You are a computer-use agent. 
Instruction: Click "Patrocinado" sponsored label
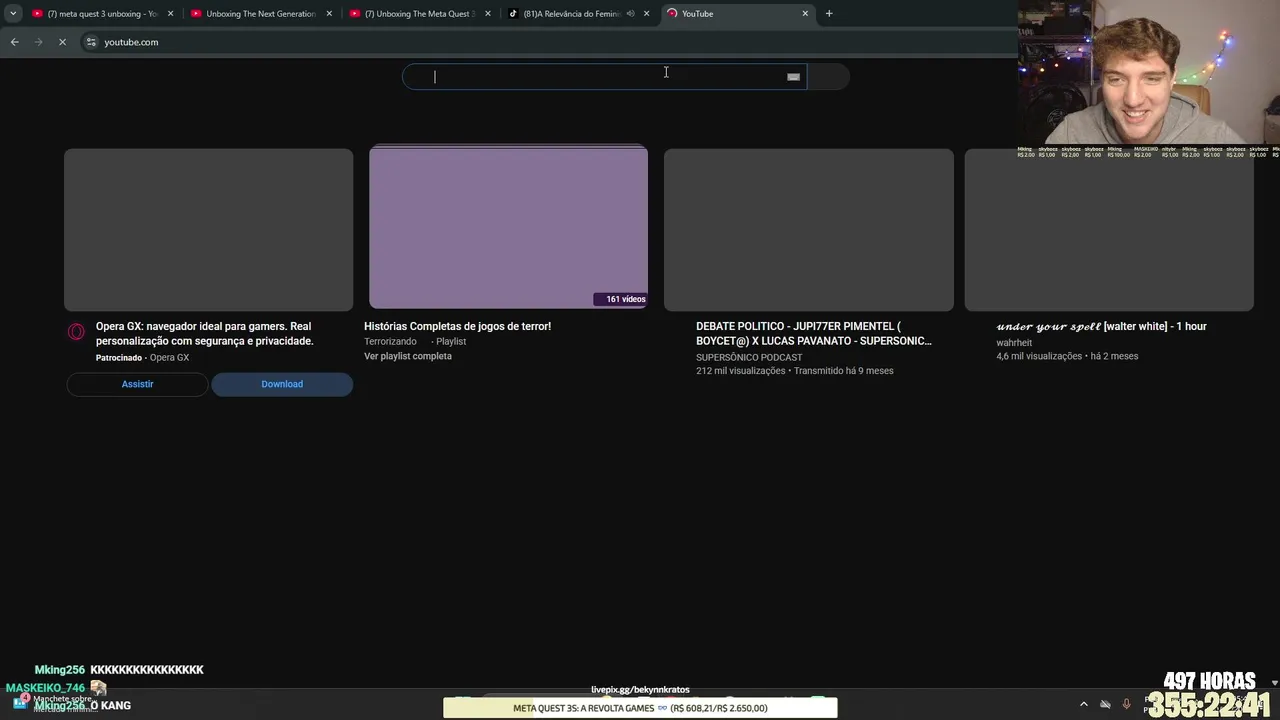119,358
